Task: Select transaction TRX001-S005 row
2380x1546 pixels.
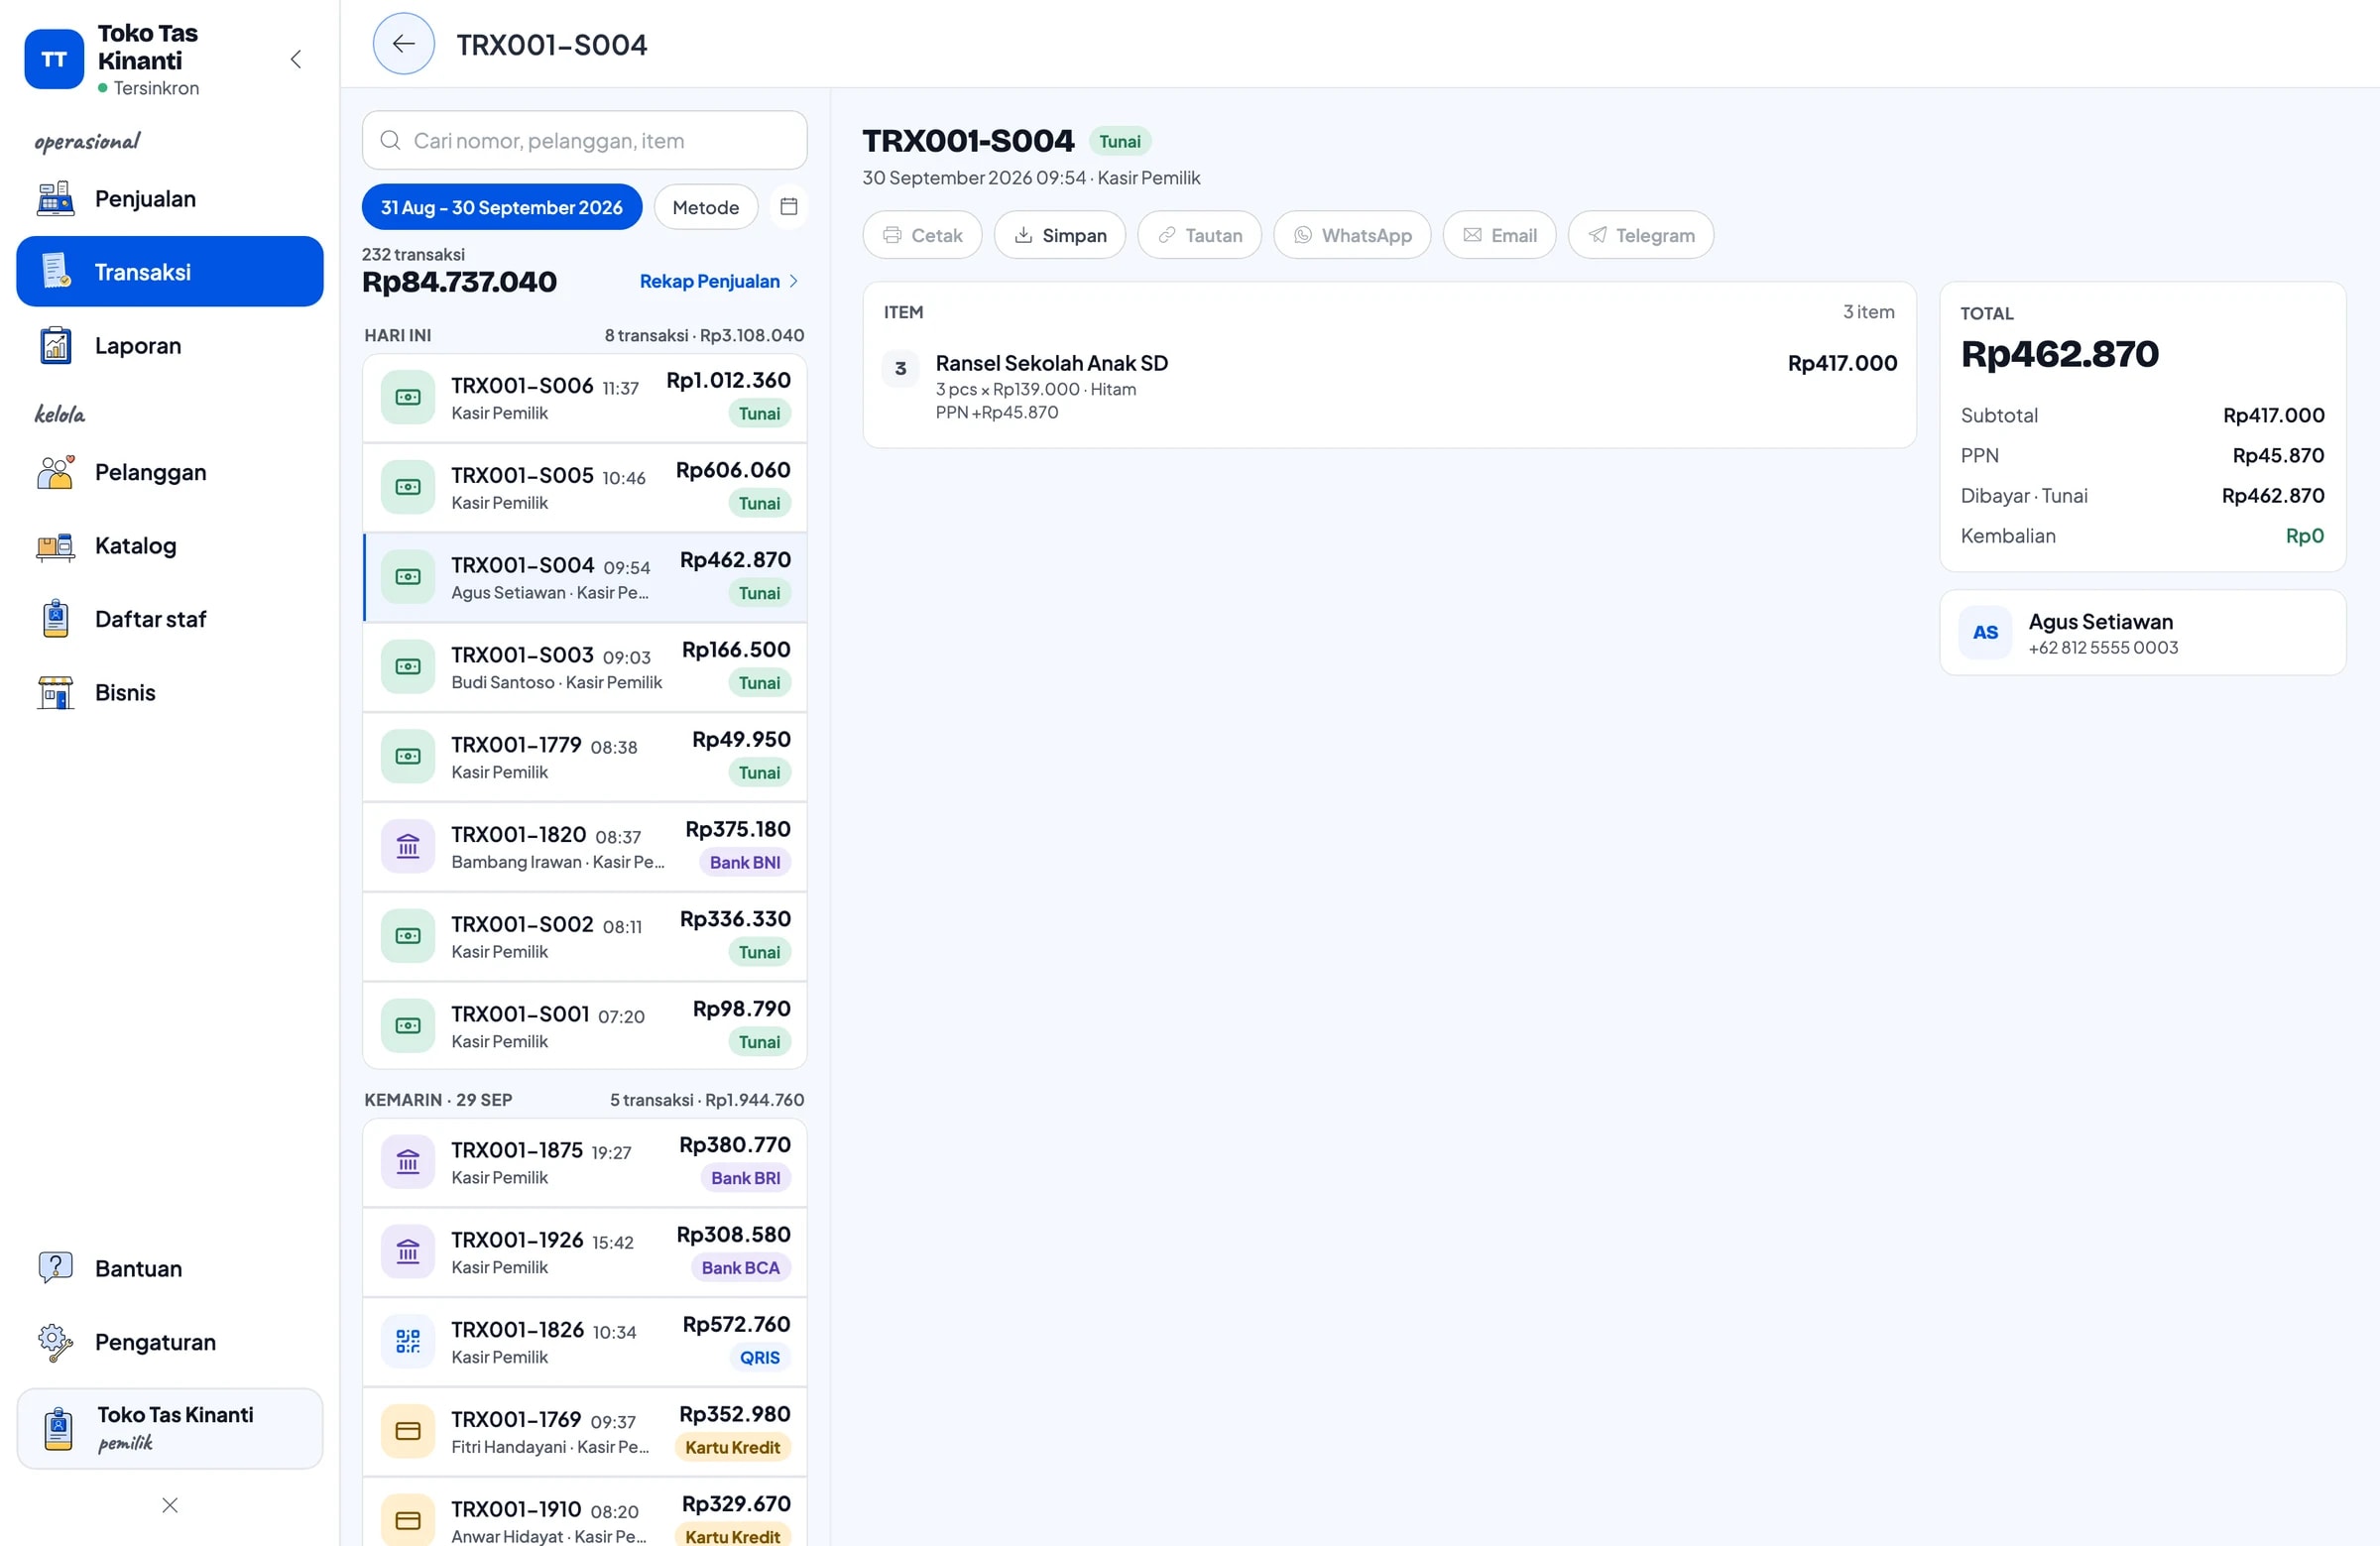Action: coord(584,488)
